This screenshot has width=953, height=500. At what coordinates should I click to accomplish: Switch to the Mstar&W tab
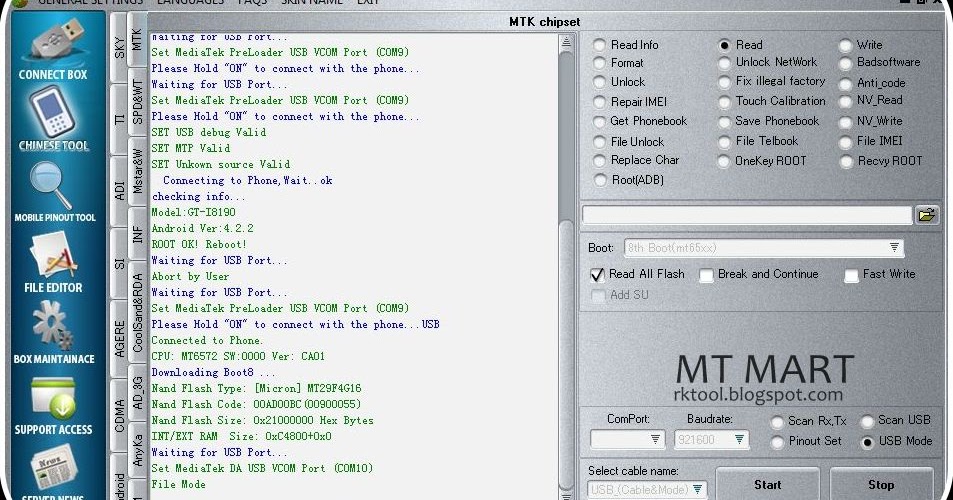click(137, 171)
